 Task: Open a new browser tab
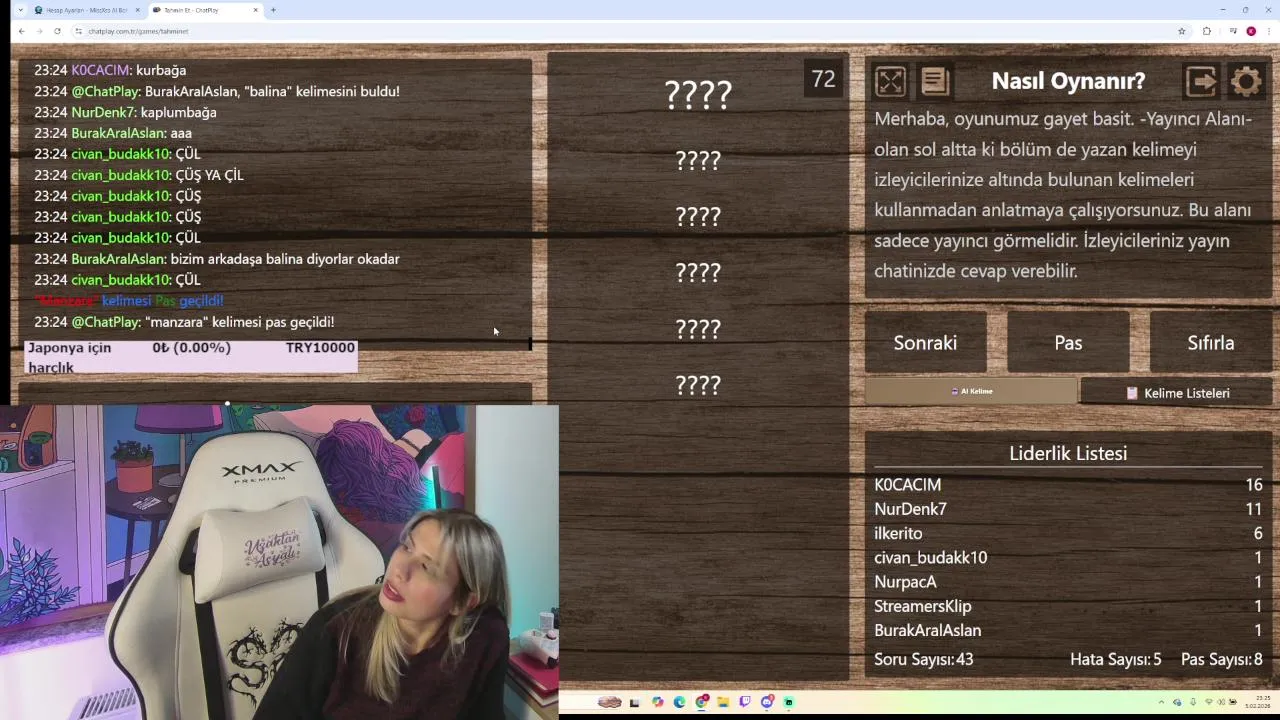point(273,10)
